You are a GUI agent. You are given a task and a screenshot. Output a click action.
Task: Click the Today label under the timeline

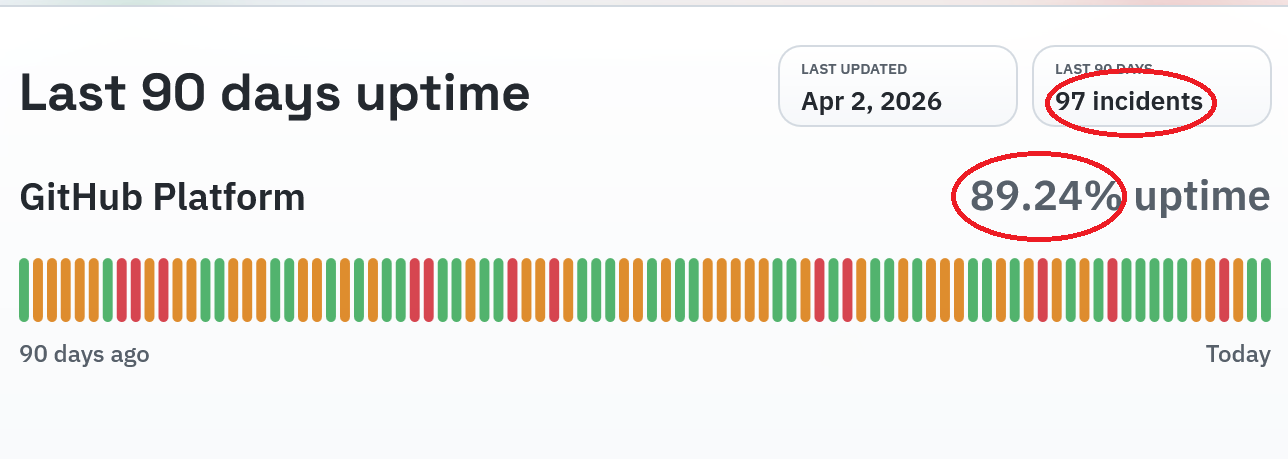point(1238,354)
